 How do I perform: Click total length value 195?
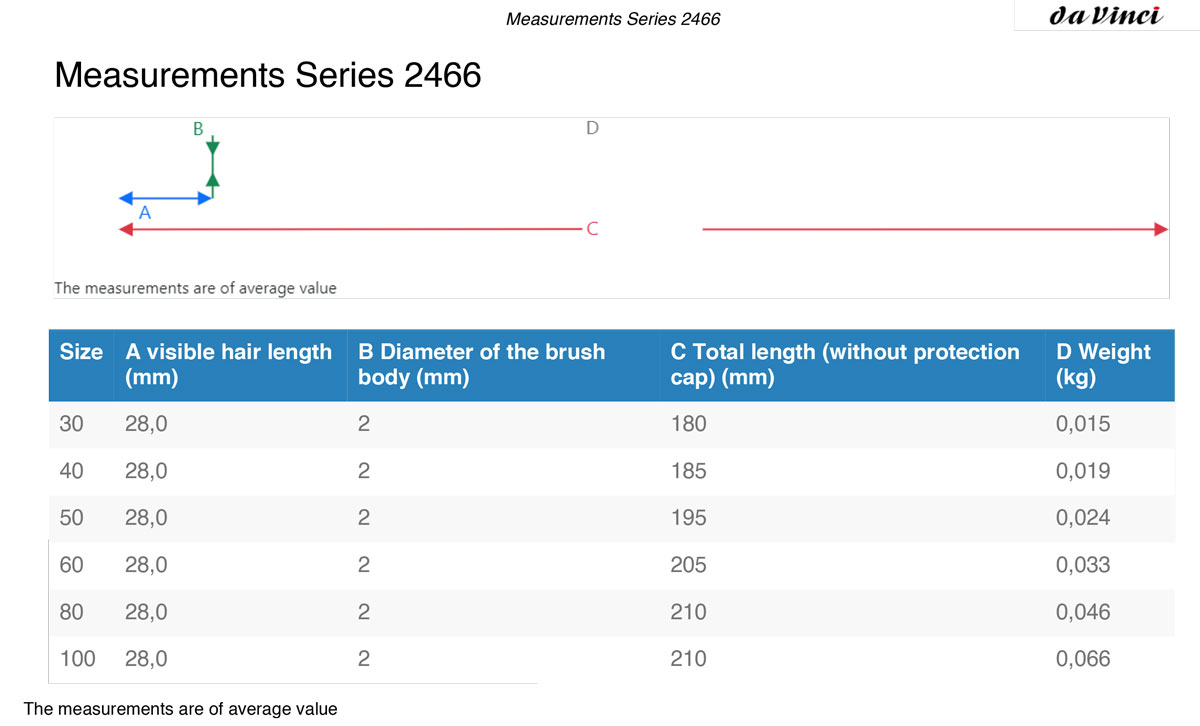click(688, 518)
